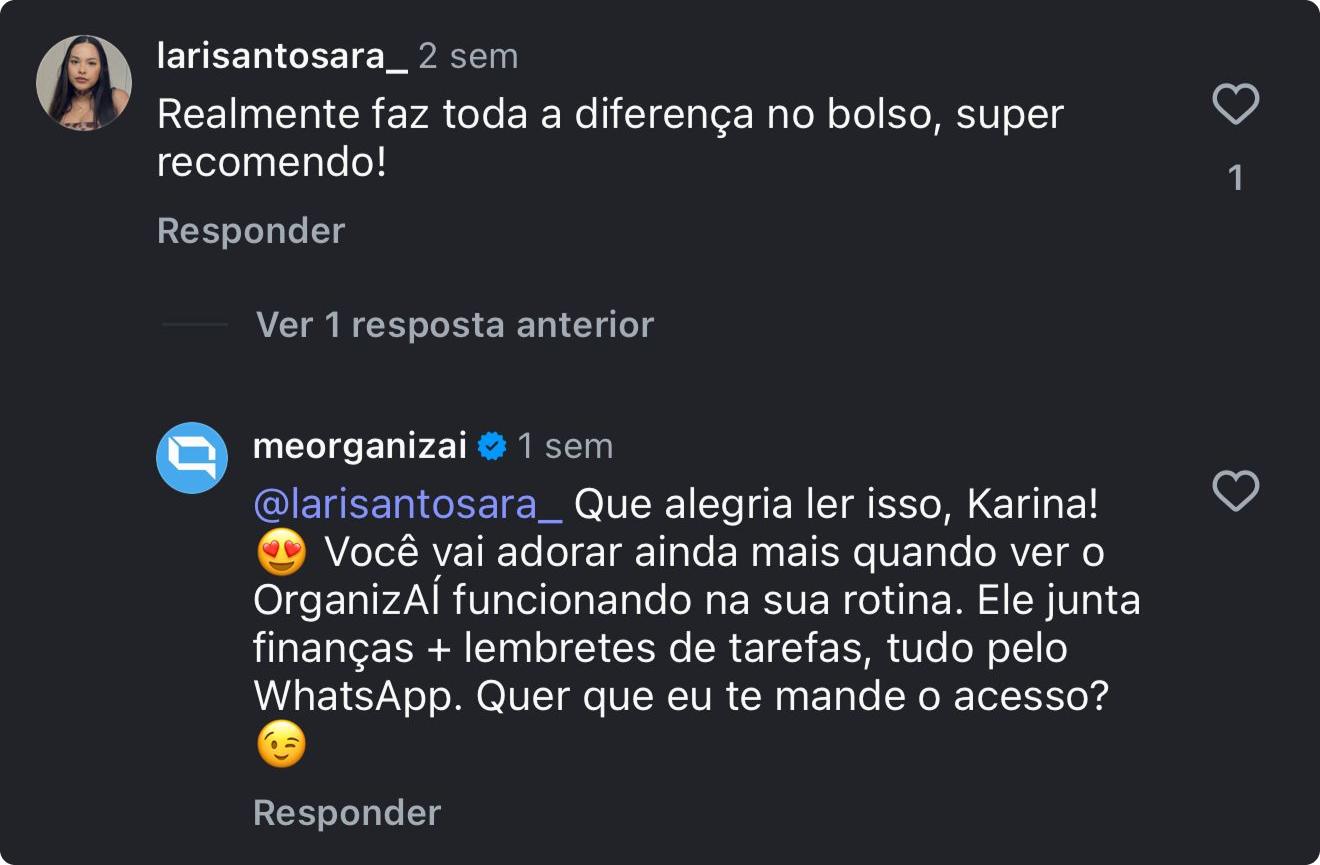Expand 'Ver 1 resposta anterior'
Viewport: 1320px width, 865px height.
pos(455,325)
